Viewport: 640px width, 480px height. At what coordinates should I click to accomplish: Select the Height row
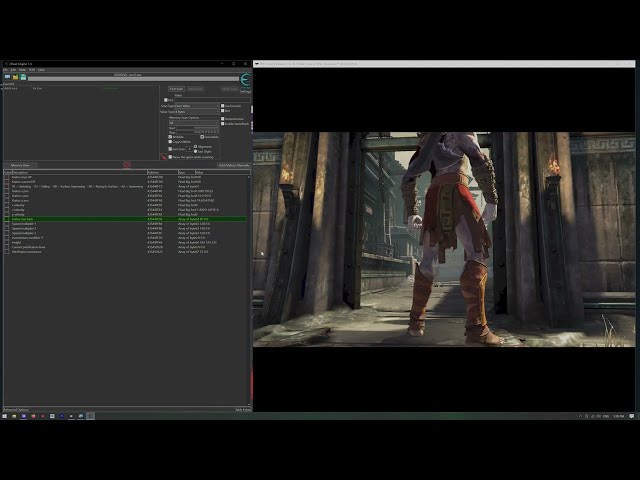[125, 242]
